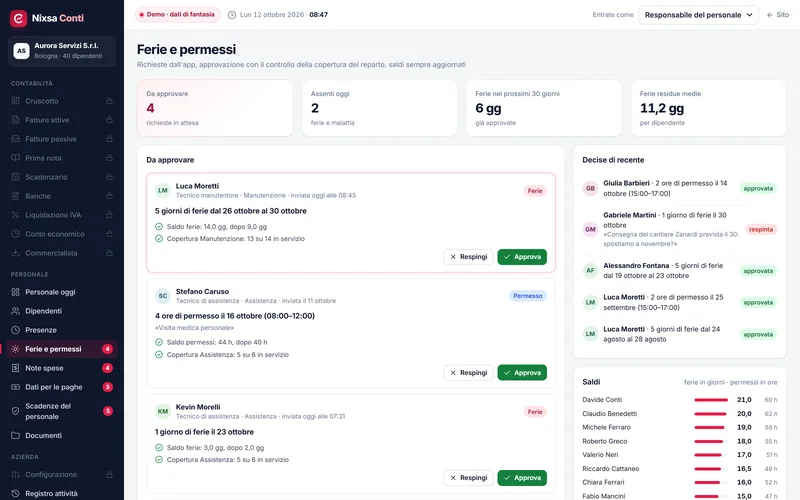Click the Liquidazione IVA percent icon

pos(15,215)
